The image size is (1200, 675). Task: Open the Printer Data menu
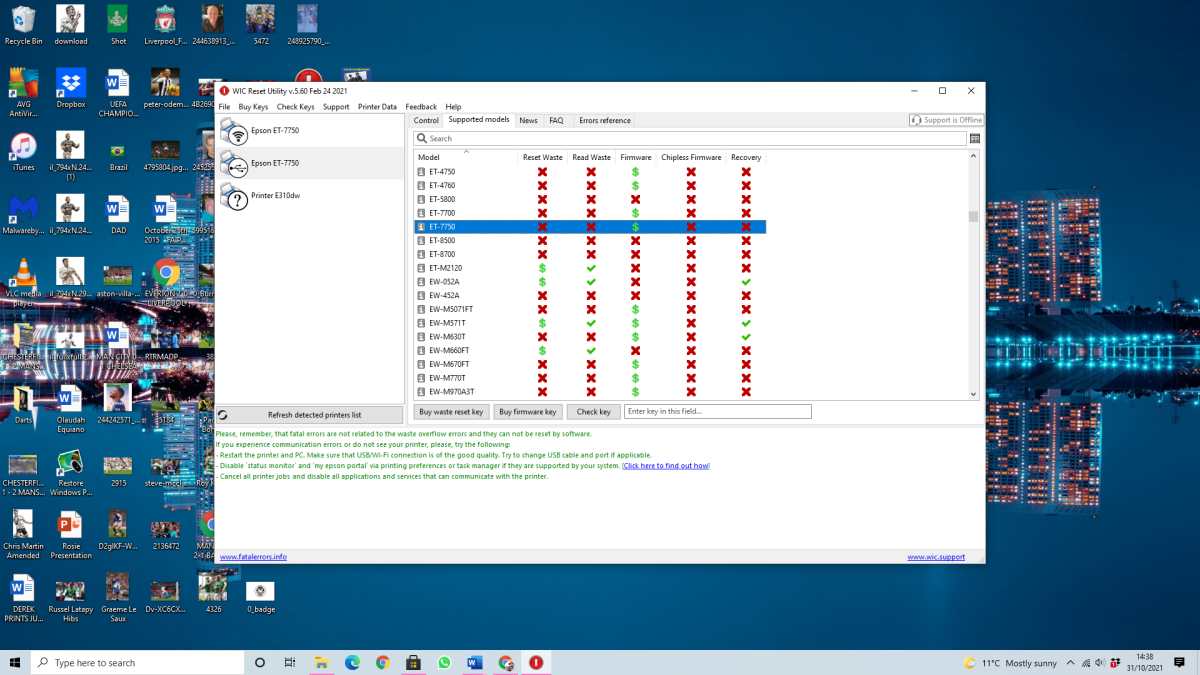(x=377, y=107)
